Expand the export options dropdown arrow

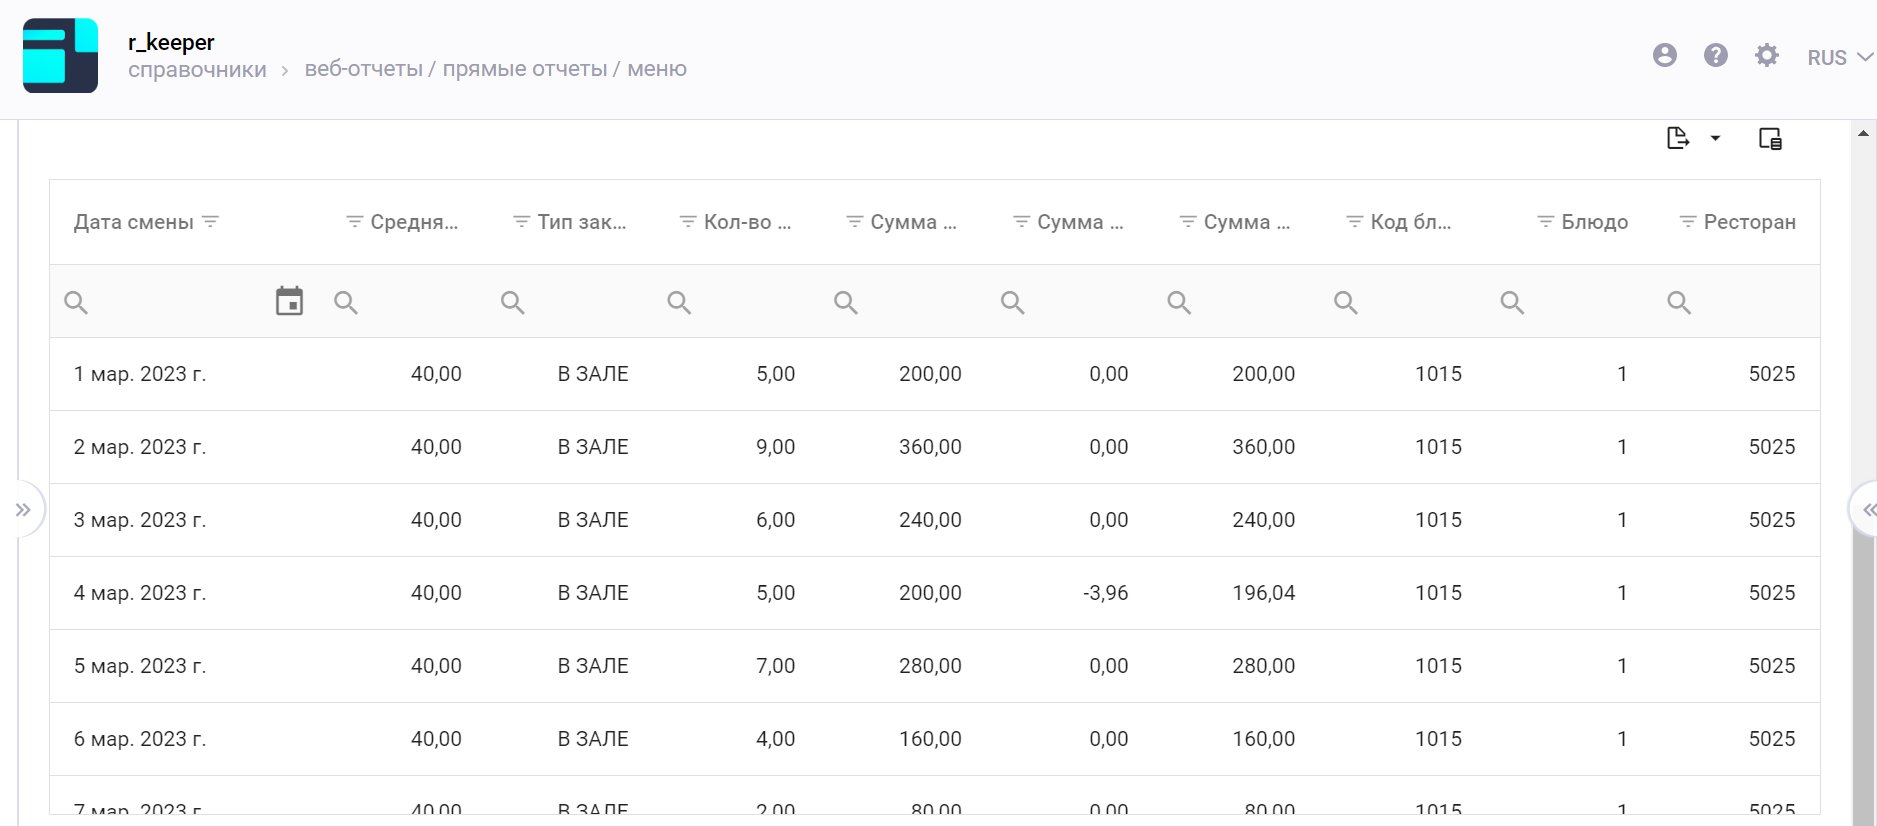point(1715,138)
